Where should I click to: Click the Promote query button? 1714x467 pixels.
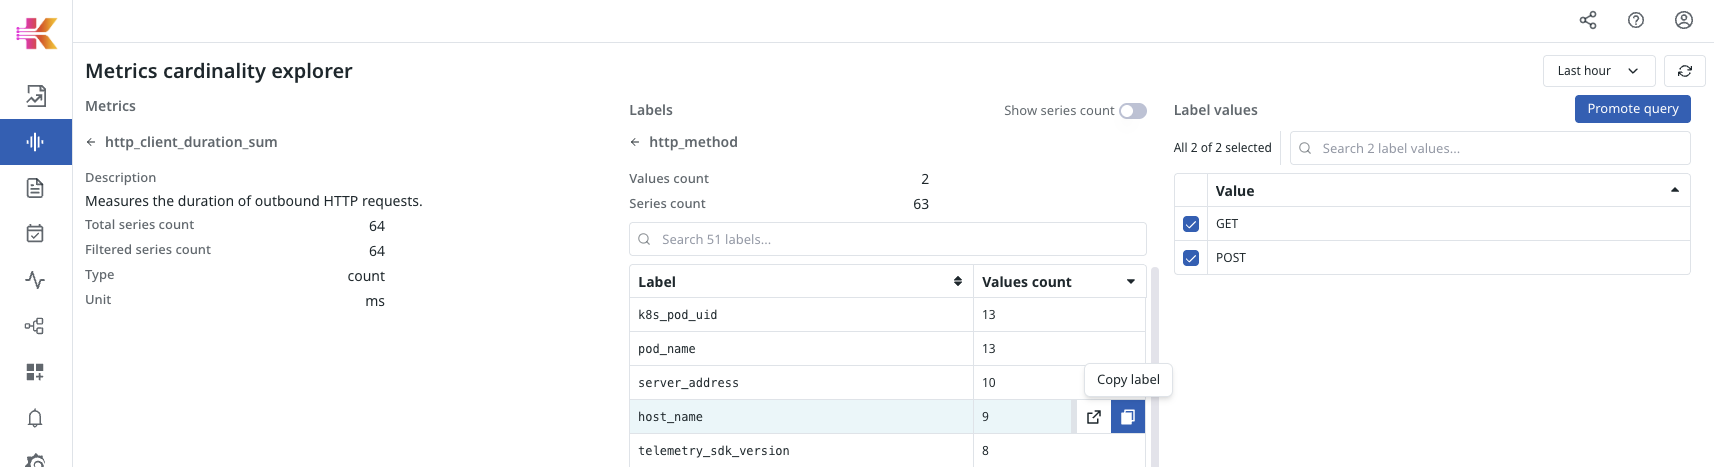[x=1632, y=109]
